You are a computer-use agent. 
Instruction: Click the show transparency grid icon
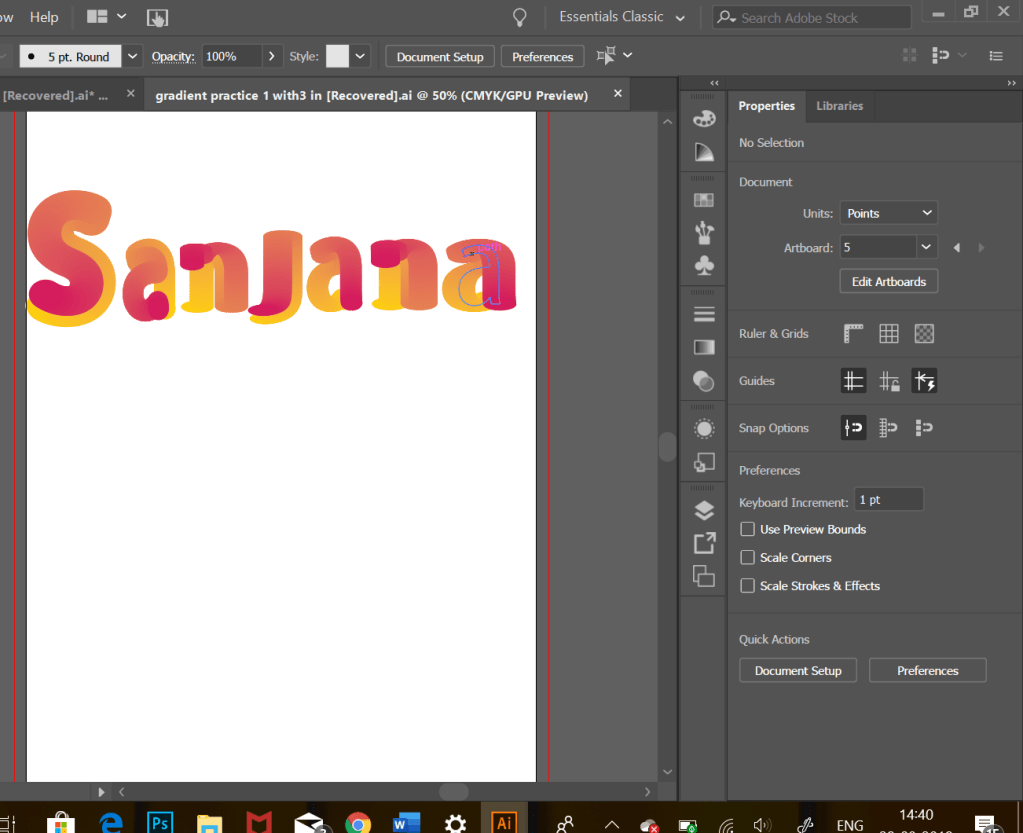(924, 334)
